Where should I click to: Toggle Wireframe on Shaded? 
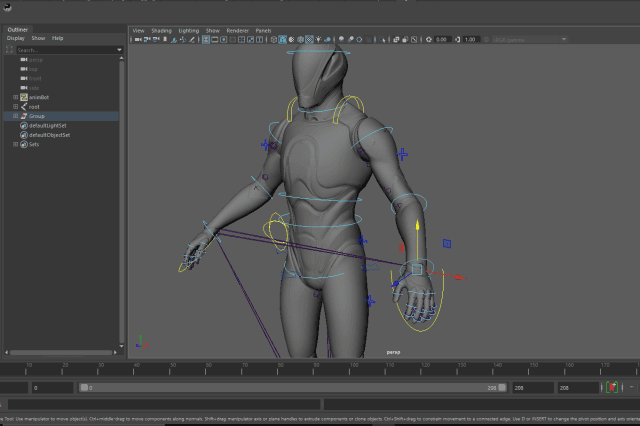(300, 40)
